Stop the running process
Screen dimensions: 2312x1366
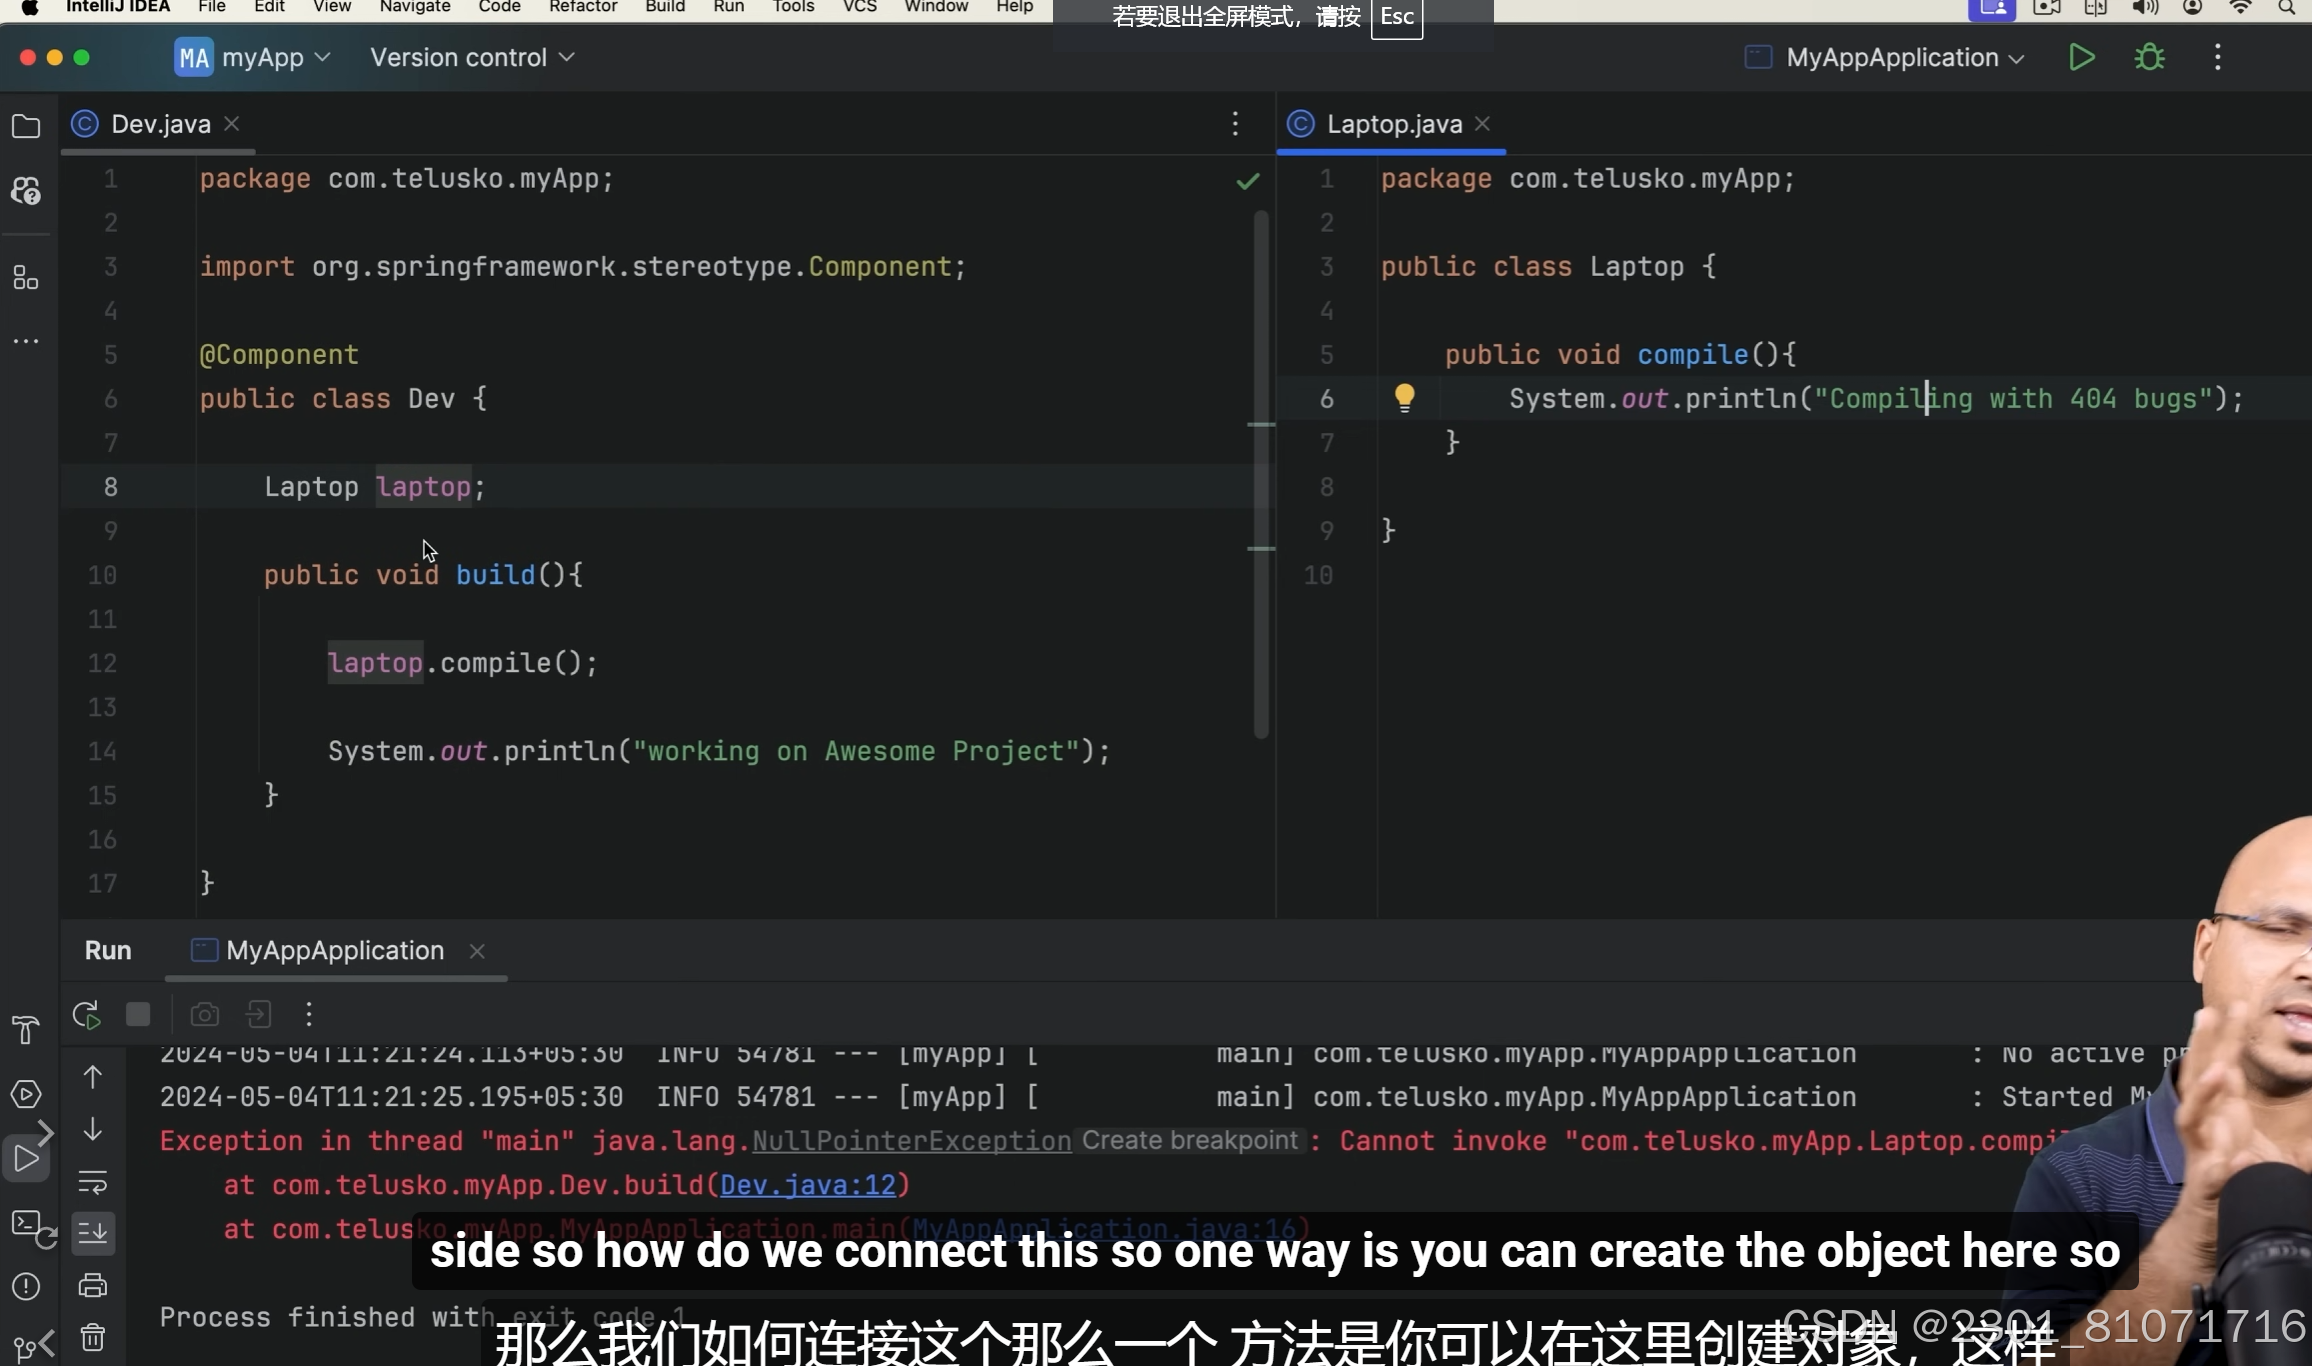[x=138, y=1015]
